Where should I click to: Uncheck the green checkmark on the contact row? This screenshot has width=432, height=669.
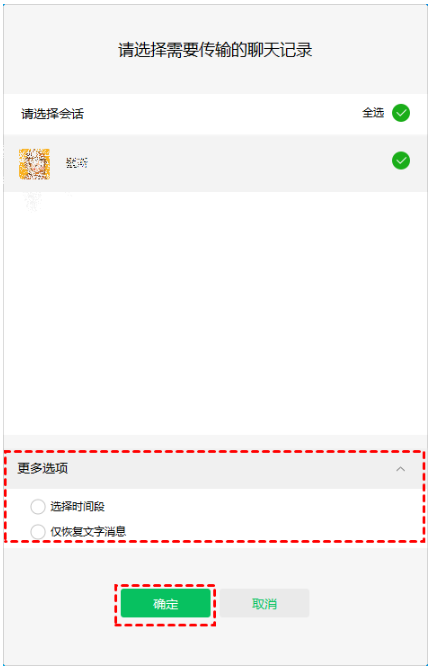pos(400,161)
